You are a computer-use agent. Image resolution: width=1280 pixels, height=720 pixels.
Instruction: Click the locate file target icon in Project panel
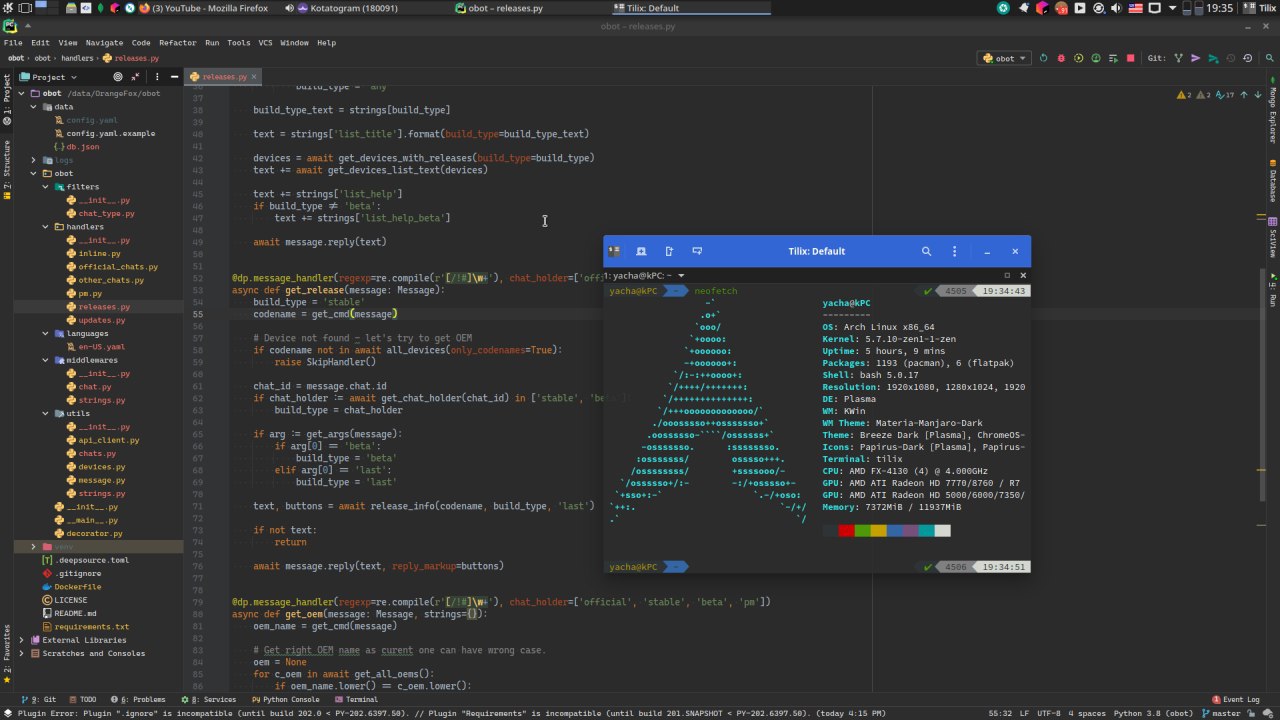[118, 77]
